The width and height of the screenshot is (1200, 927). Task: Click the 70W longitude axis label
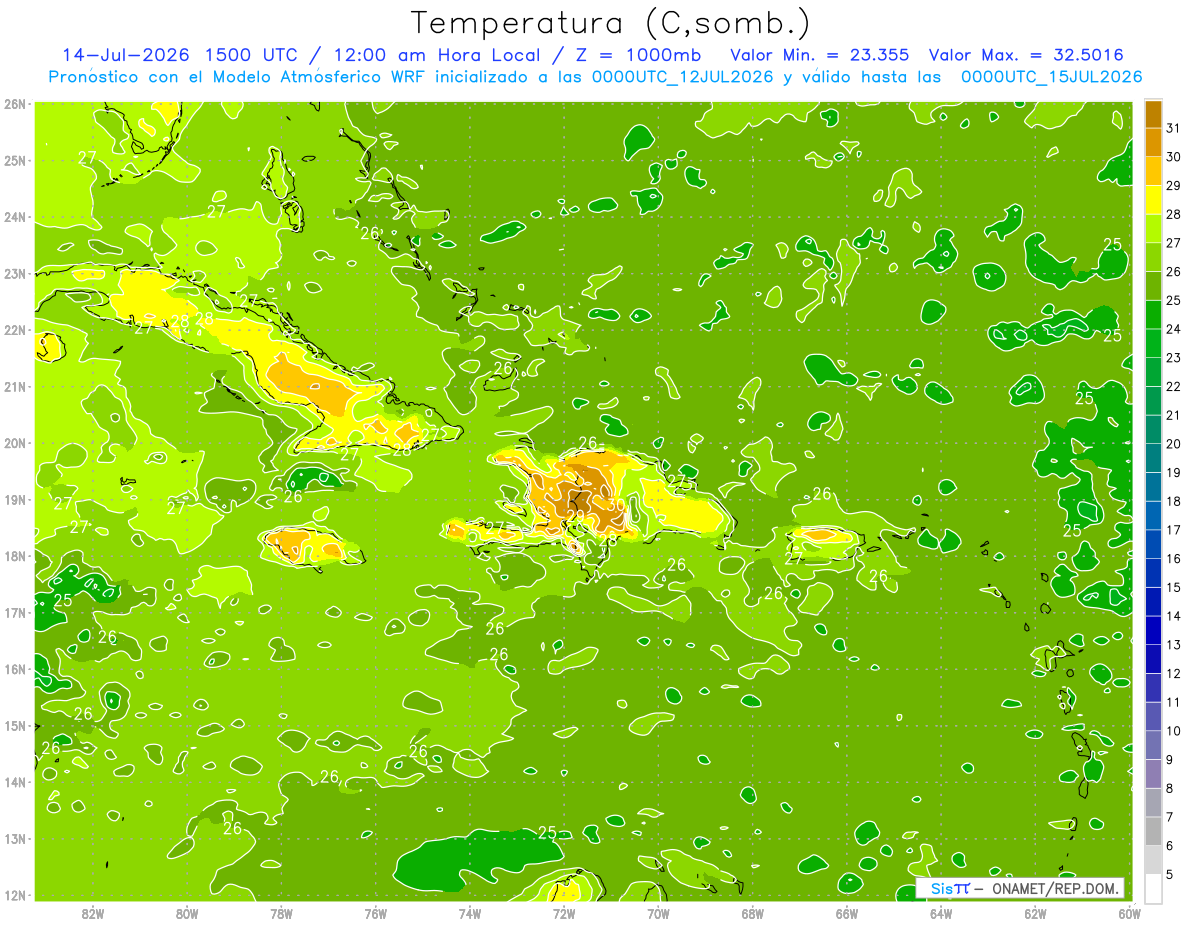coord(658,913)
